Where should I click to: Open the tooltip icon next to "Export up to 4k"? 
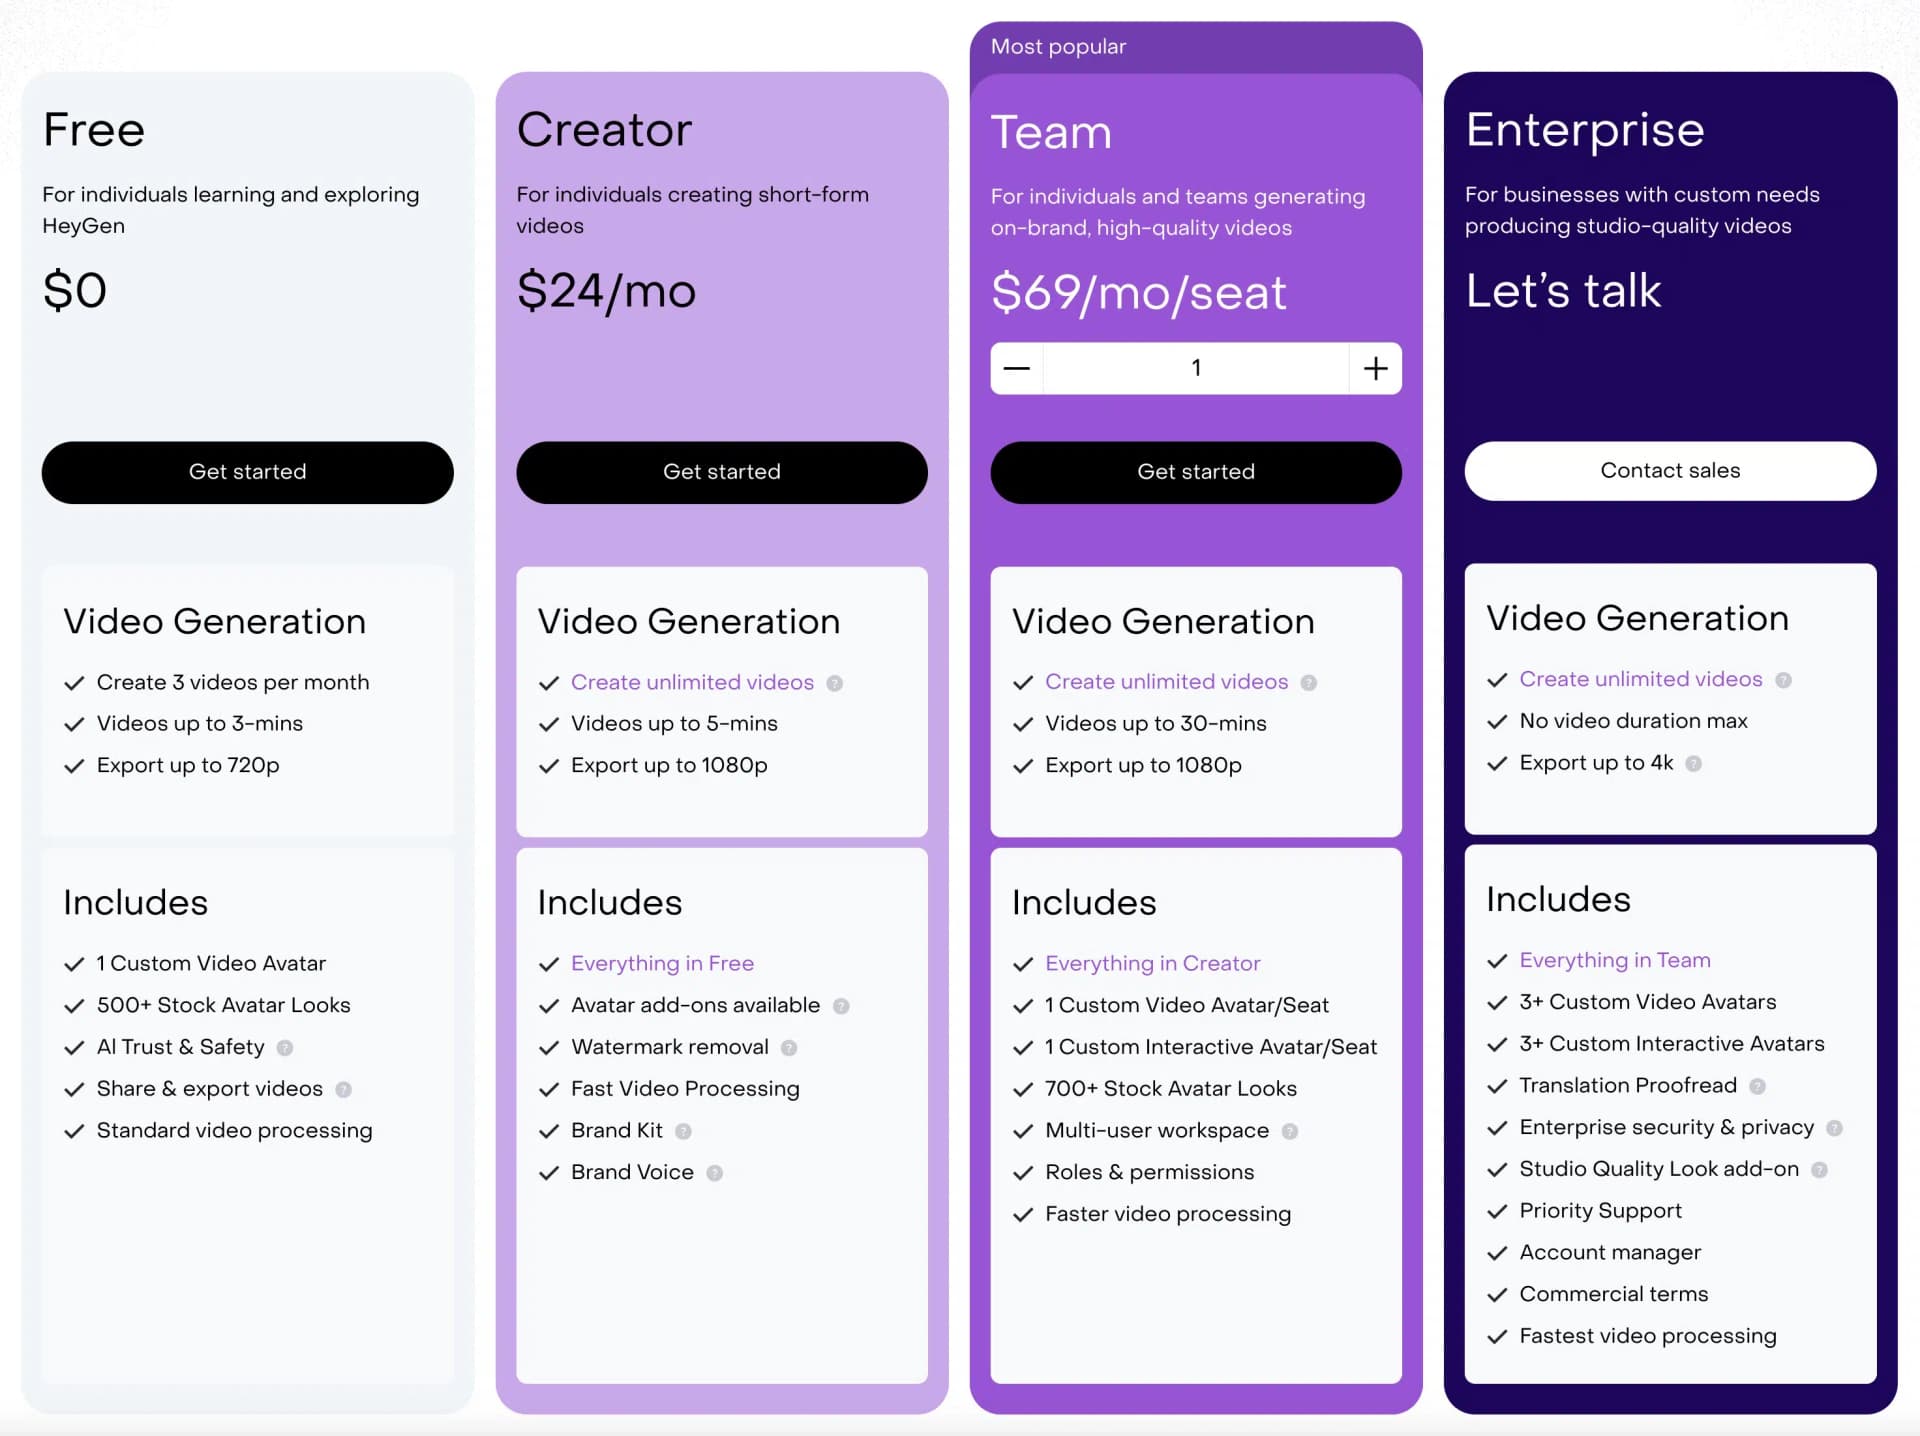click(1694, 763)
